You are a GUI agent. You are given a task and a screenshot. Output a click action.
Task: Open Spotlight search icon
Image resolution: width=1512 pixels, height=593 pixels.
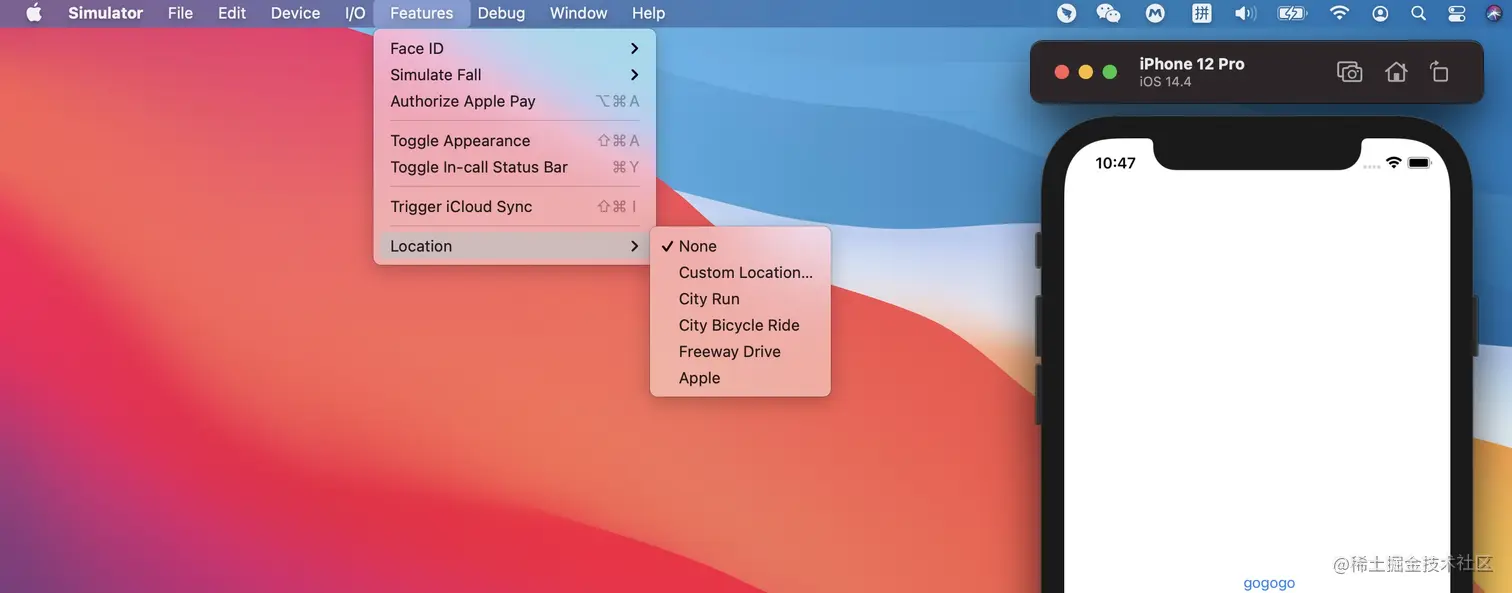[1418, 13]
